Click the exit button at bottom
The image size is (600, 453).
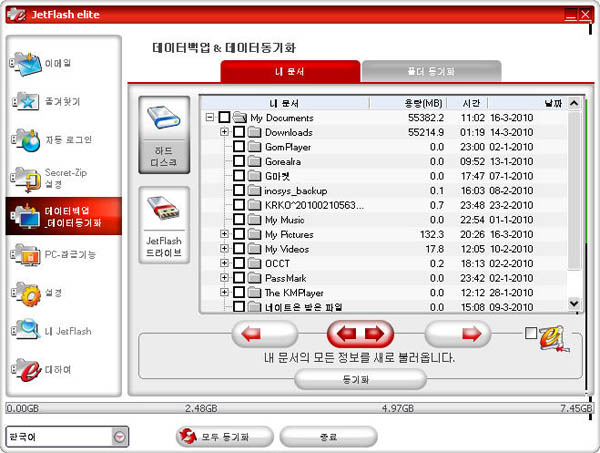point(328,437)
